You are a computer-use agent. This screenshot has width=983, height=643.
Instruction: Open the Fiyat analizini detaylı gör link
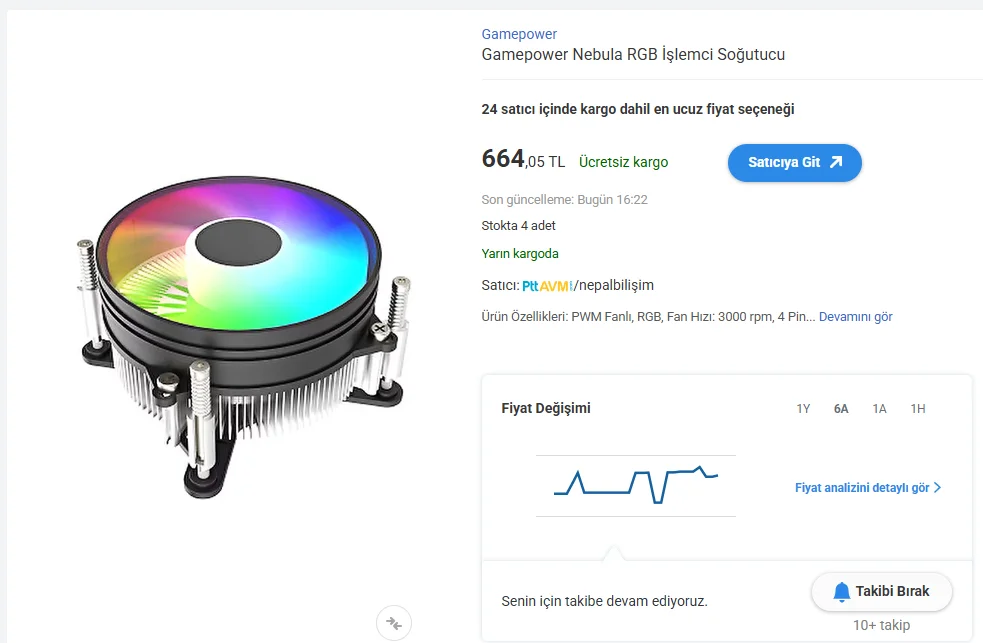862,488
